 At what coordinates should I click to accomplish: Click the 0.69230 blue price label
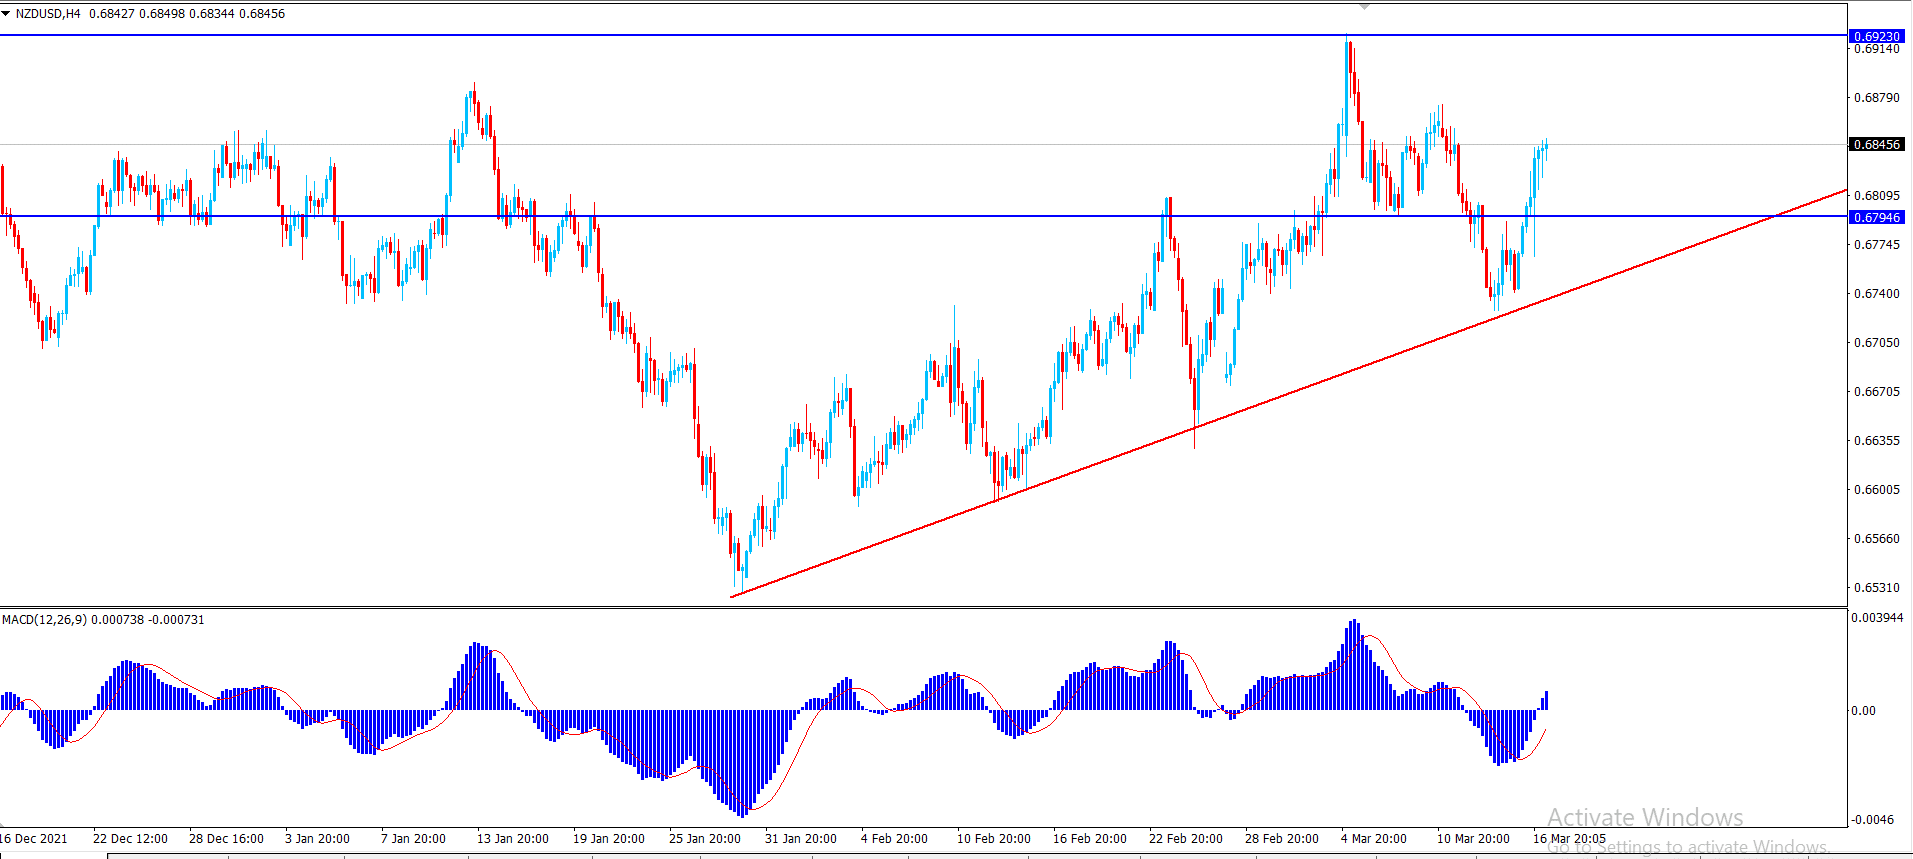[1877, 36]
